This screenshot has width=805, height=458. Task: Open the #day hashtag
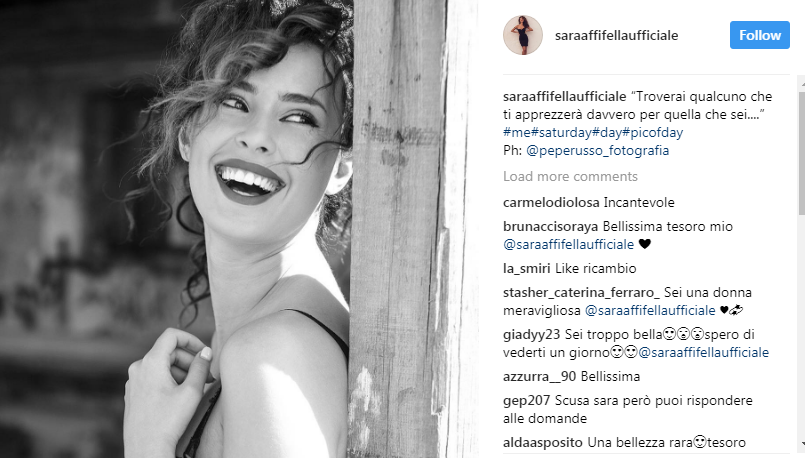607,132
